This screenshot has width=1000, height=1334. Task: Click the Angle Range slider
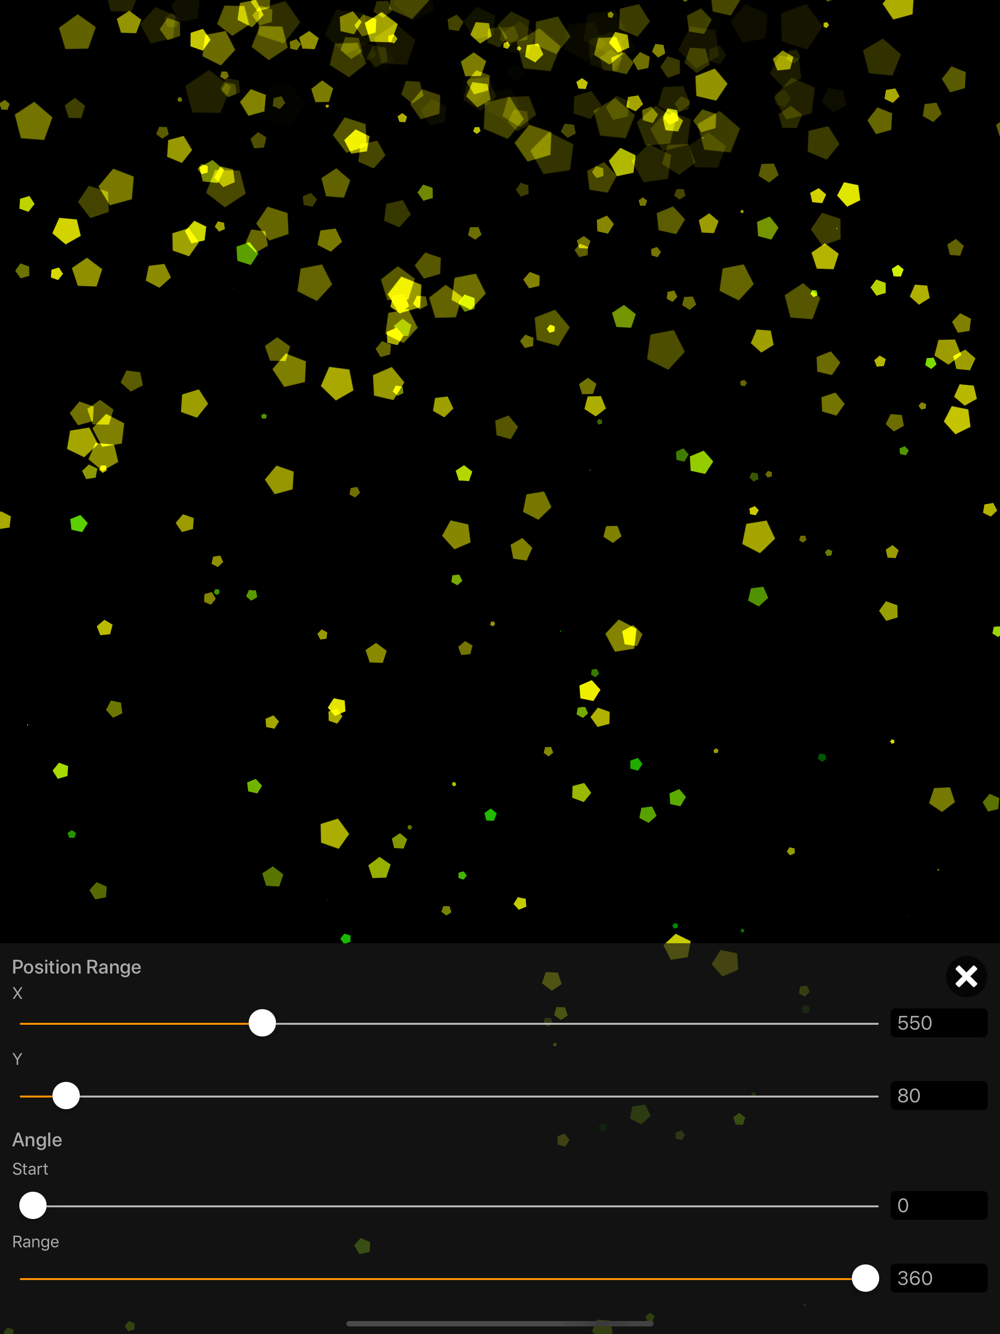[x=449, y=1278]
